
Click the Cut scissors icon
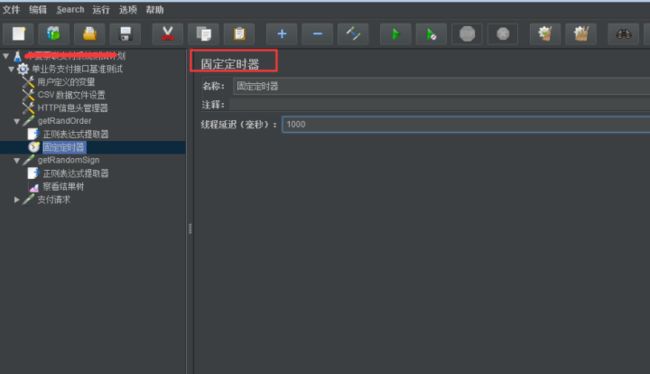167,34
